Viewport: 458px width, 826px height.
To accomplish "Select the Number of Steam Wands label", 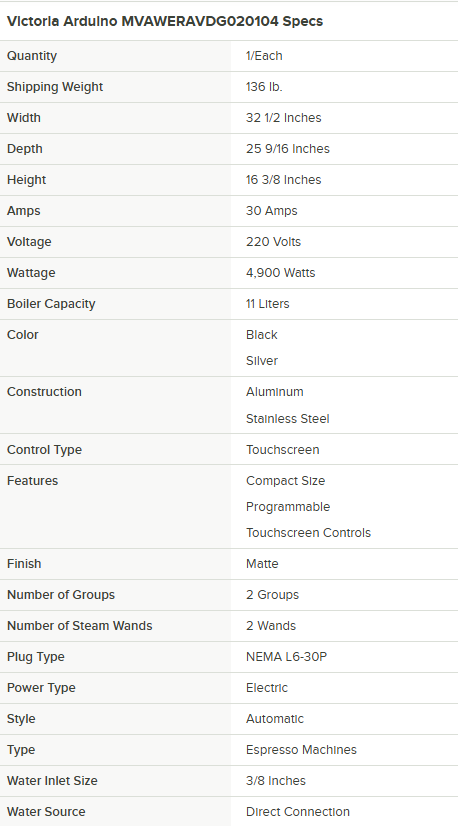I will tap(80, 626).
